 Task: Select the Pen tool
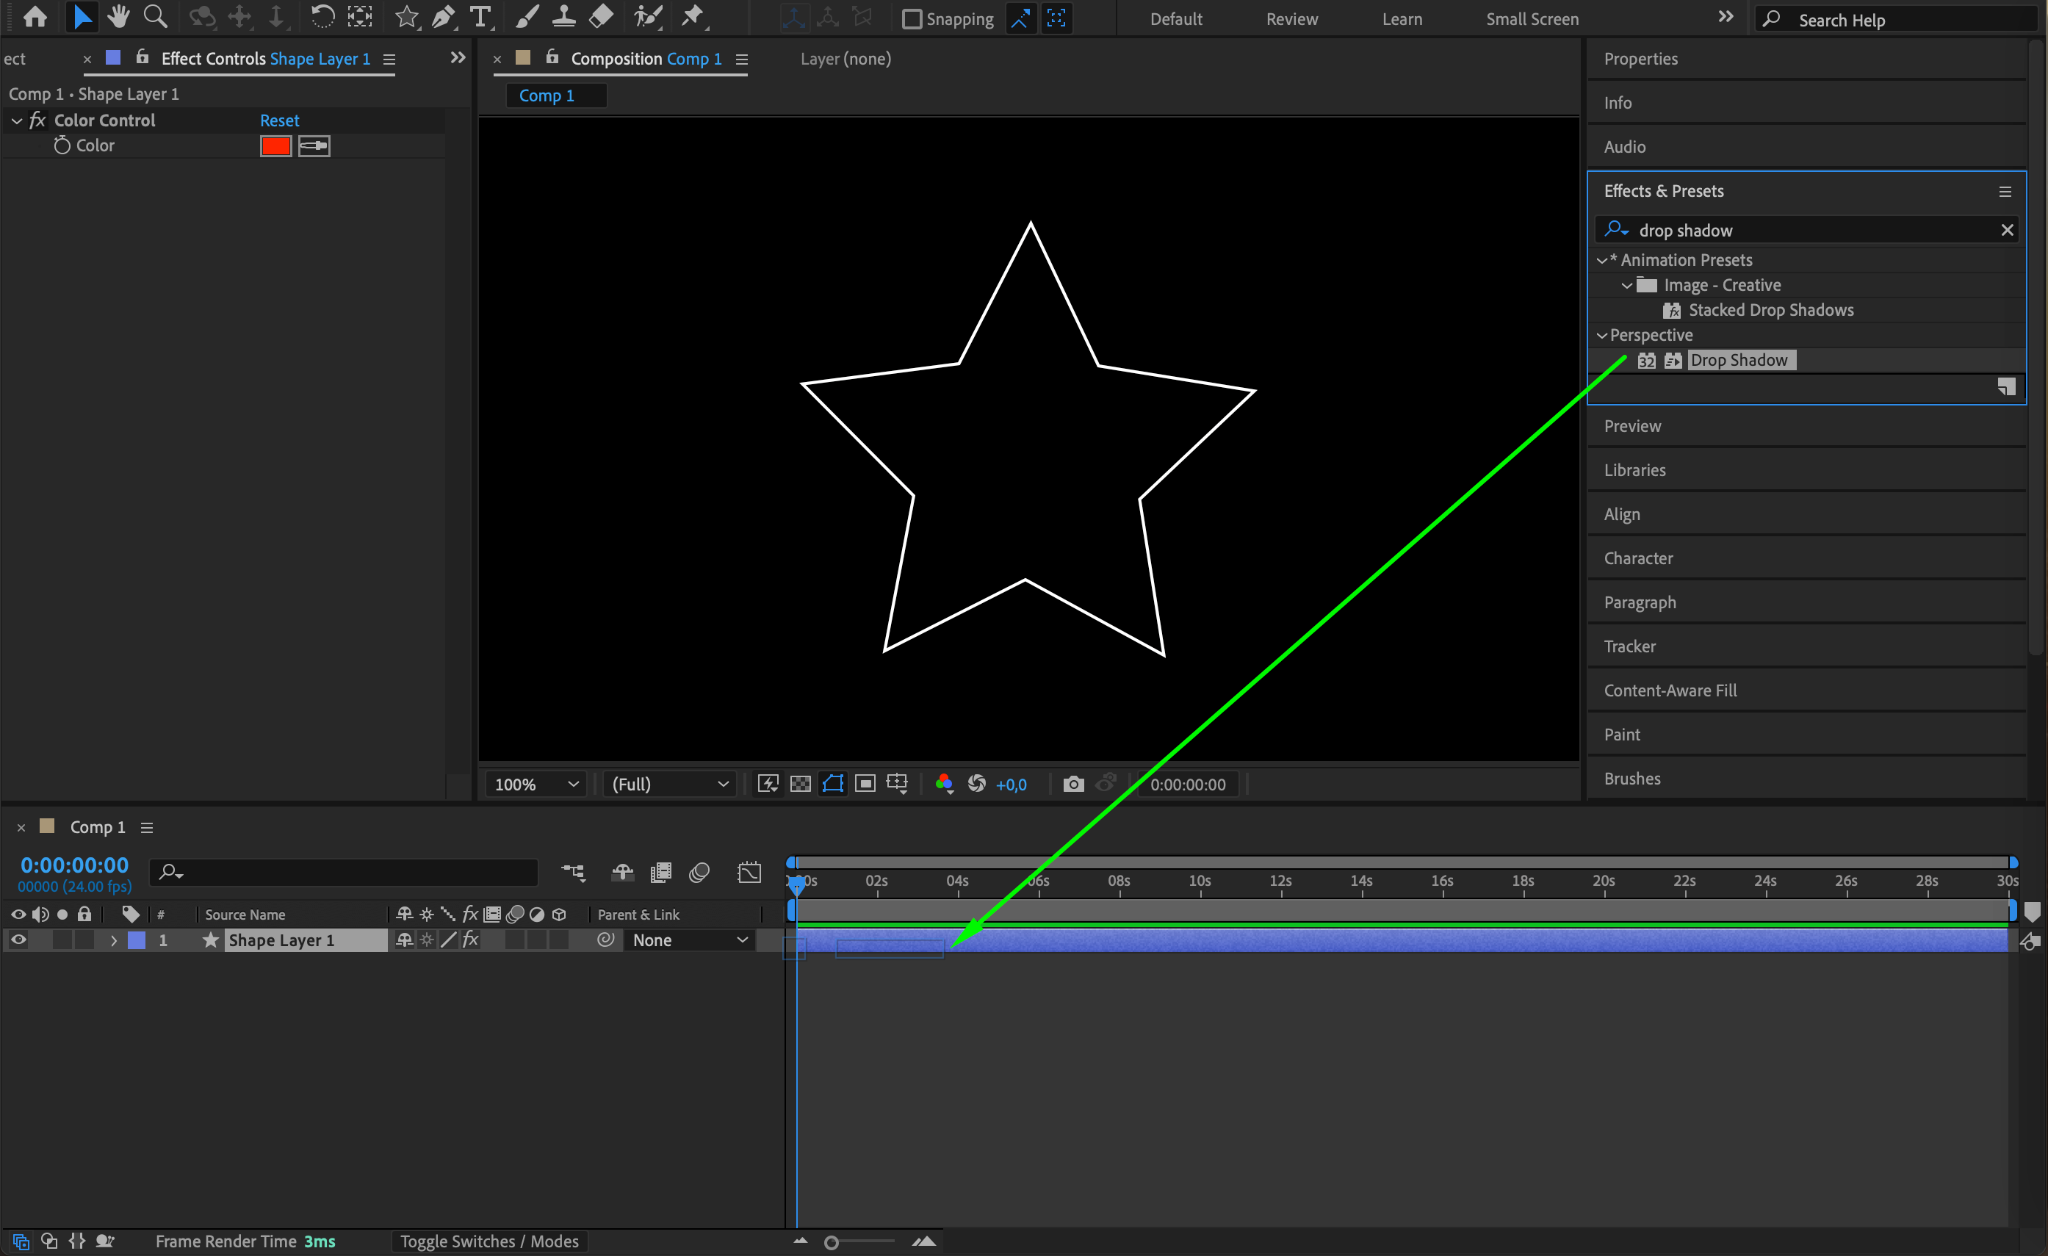click(x=443, y=17)
